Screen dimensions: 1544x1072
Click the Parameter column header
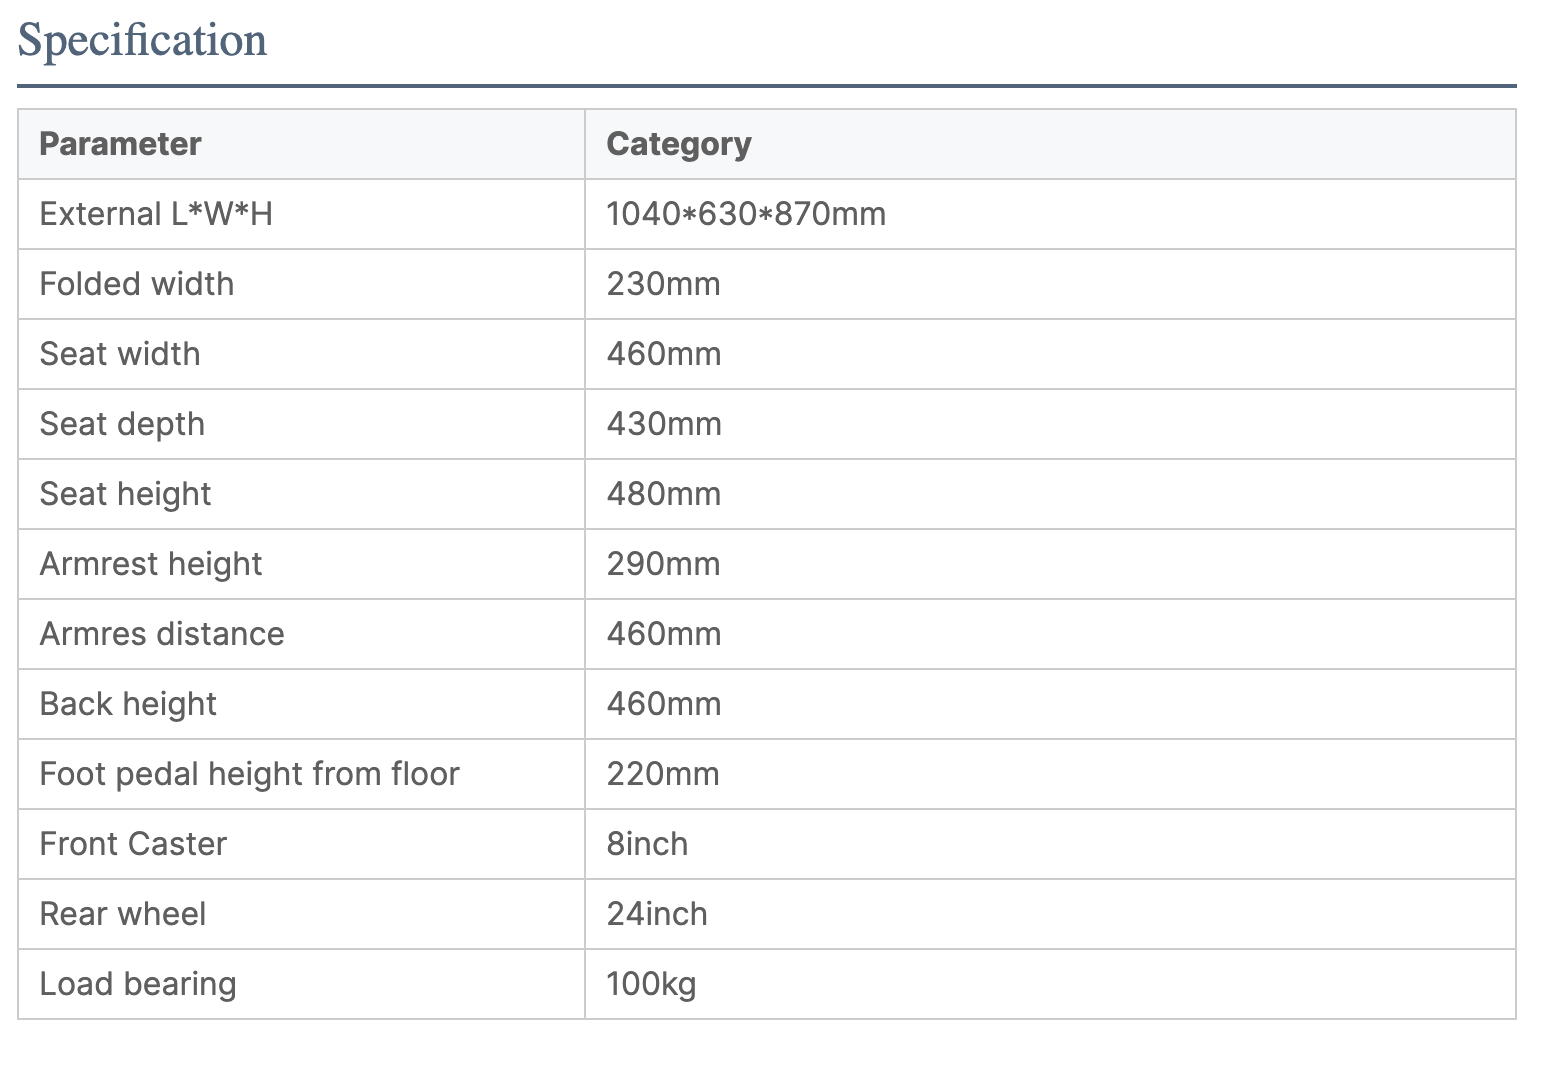point(120,144)
